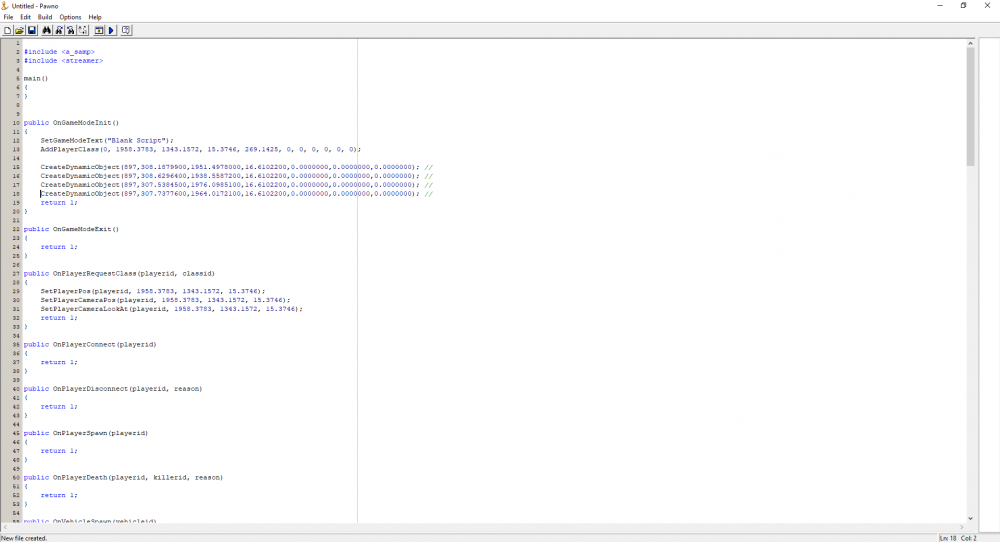Click the Find and Replace toolbar icon
The height and width of the screenshot is (542, 1000).
[71, 30]
